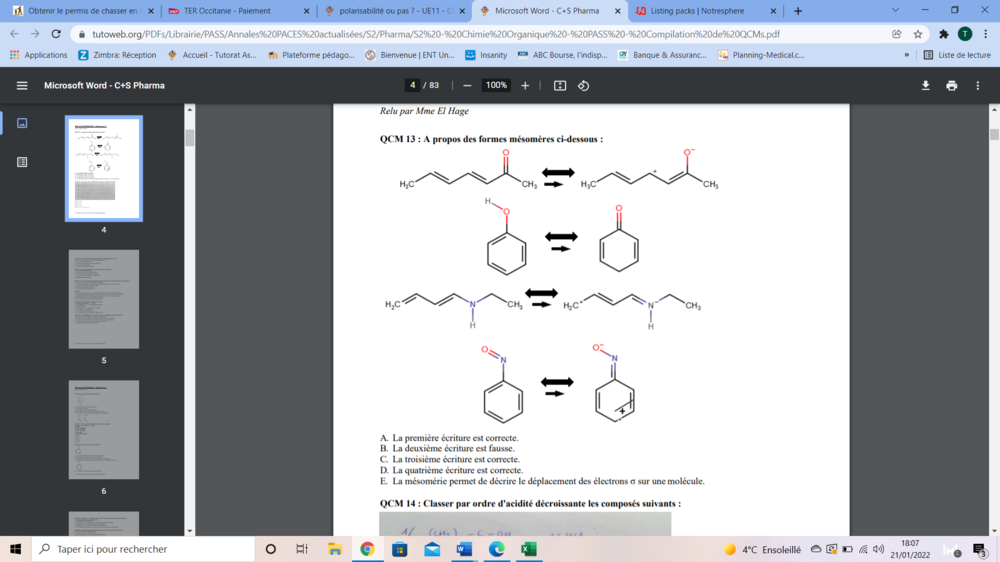Open the Windows Start menu
The image size is (1000, 562).
[x=15, y=549]
